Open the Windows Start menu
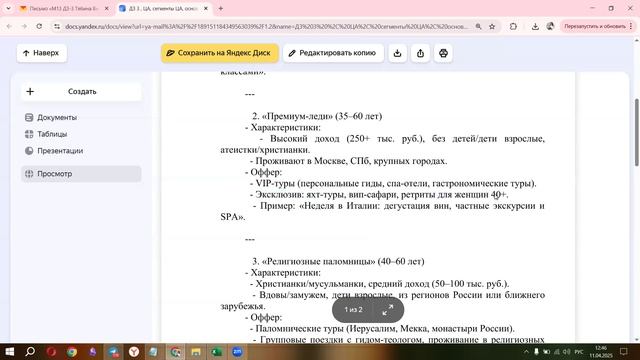640x360 pixels. click(x=9, y=351)
